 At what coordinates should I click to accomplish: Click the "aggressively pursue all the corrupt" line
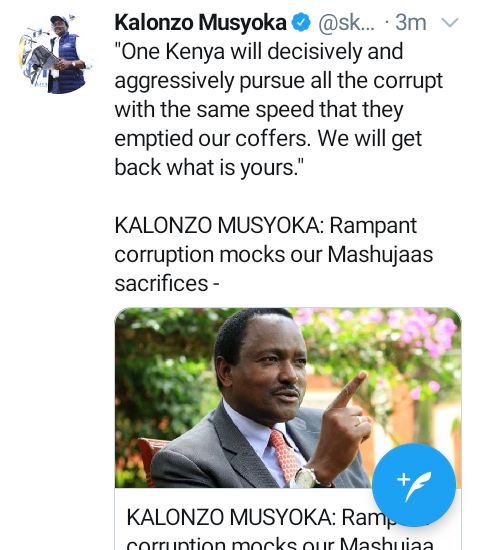pos(279,81)
